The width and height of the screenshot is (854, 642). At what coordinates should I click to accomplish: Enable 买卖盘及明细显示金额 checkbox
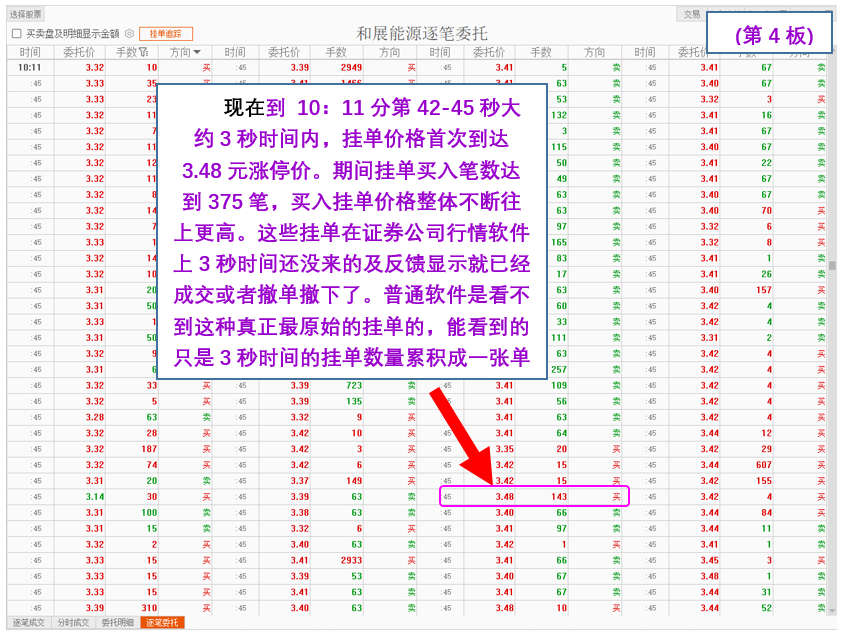click(16, 33)
